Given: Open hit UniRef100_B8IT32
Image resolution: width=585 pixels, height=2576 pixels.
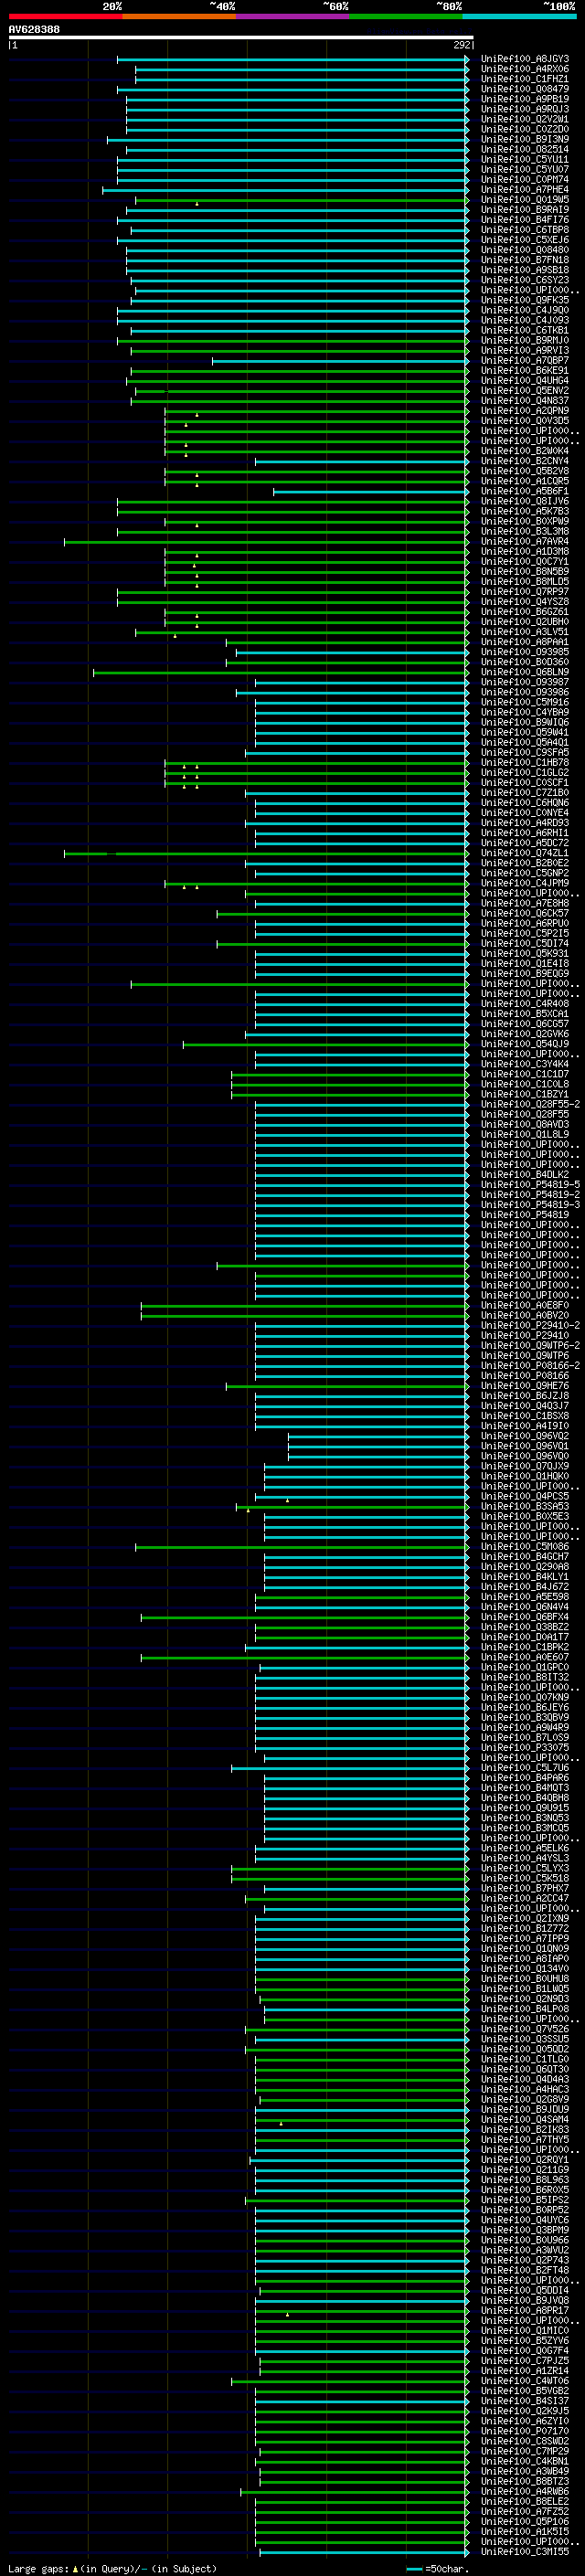Looking at the screenshot, I should coord(525,1677).
